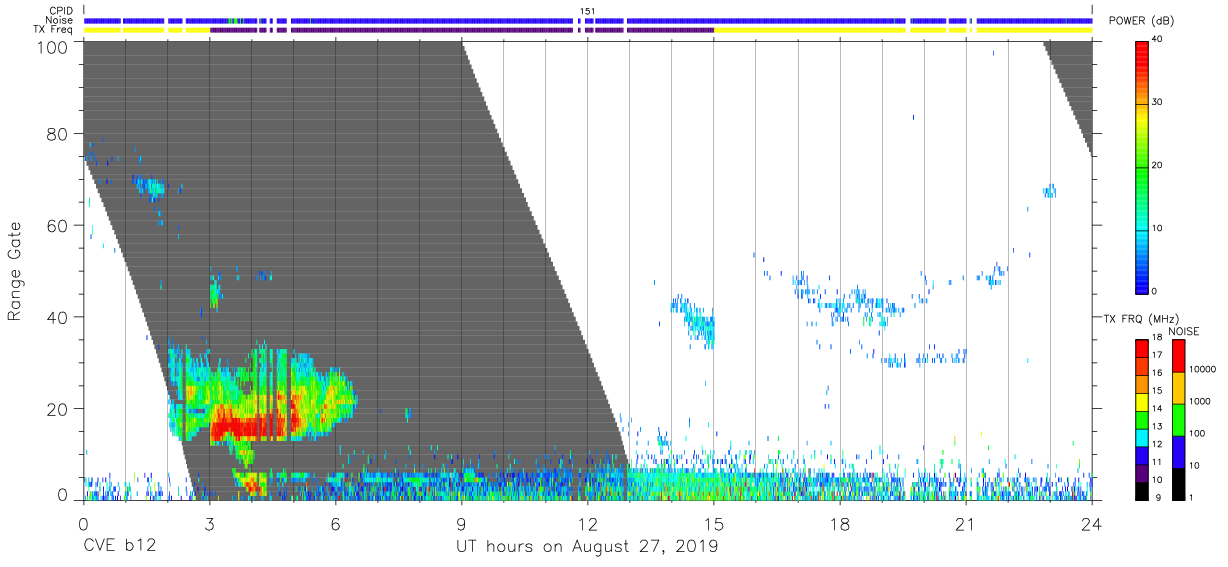Click the 6 label on the UT hours axis
The image size is (1228, 567).
[335, 522]
